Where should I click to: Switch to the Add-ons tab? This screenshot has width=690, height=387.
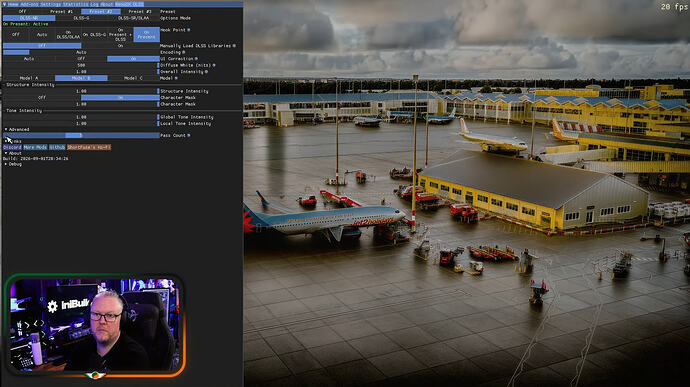[x=29, y=4]
